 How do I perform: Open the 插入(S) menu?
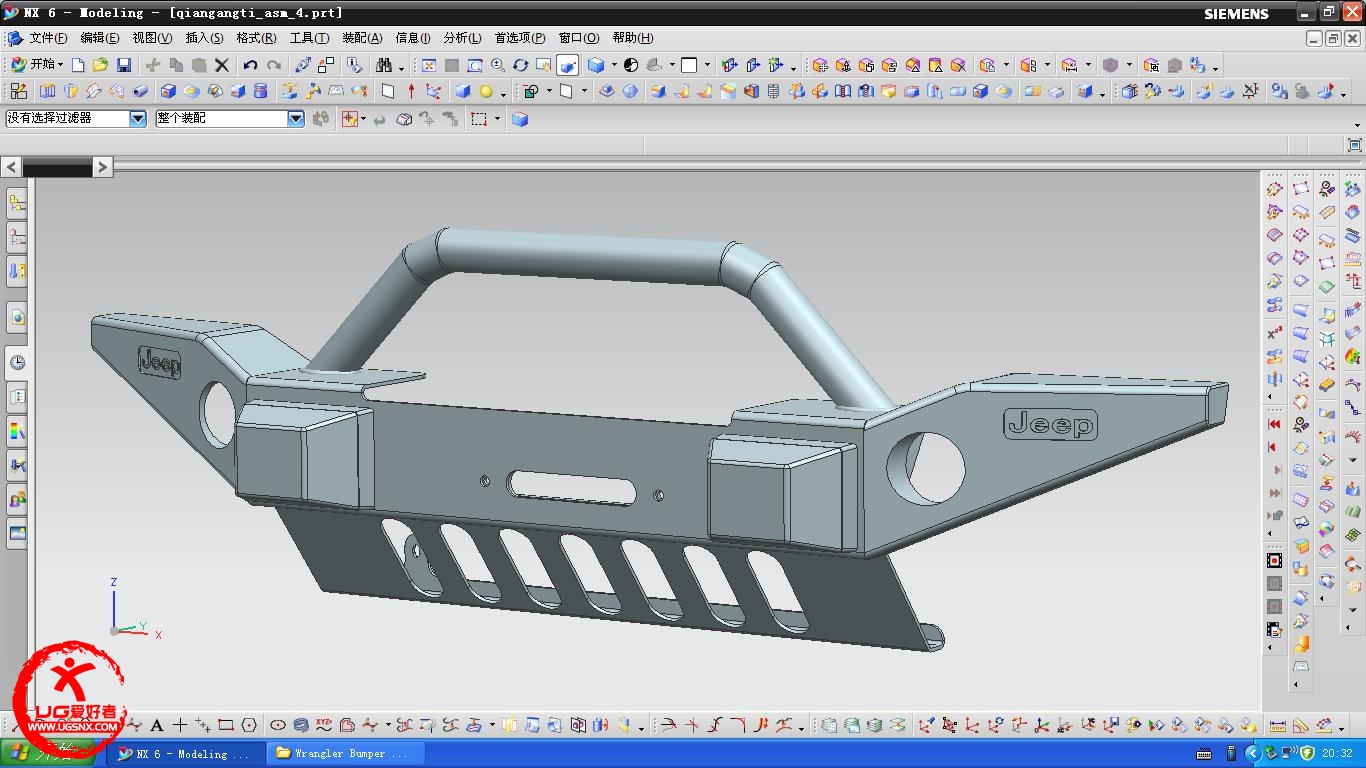(x=204, y=38)
